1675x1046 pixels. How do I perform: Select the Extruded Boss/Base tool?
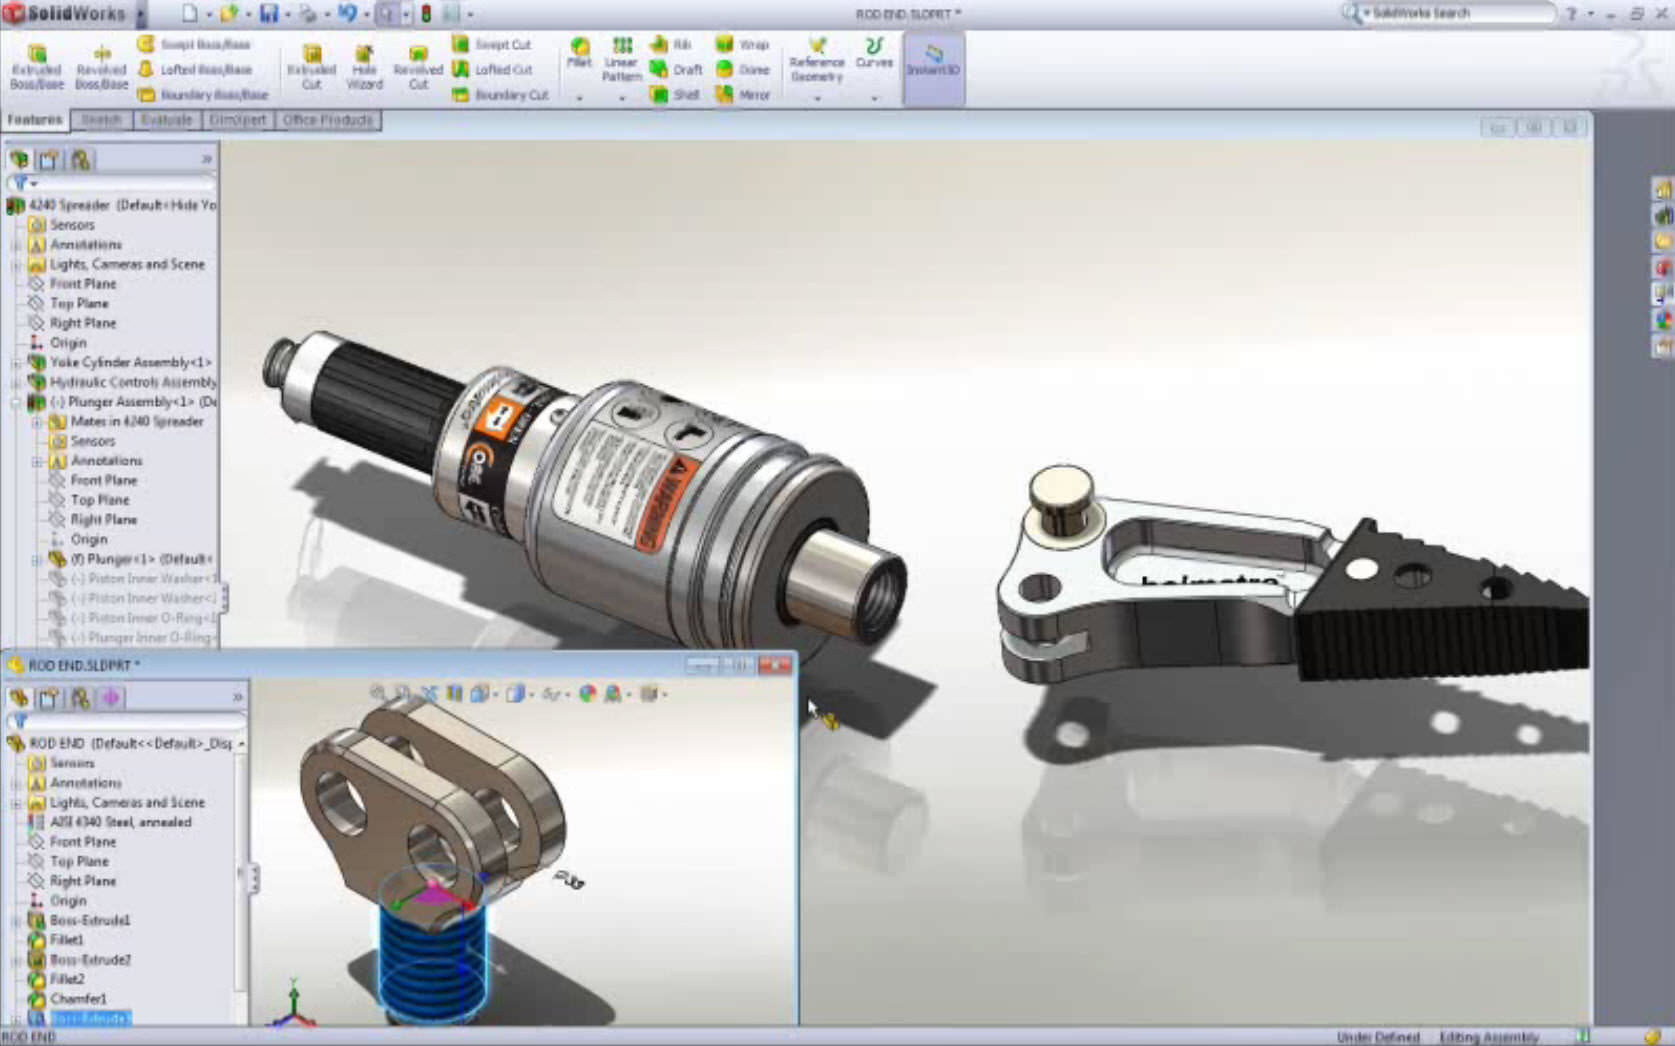pos(36,66)
